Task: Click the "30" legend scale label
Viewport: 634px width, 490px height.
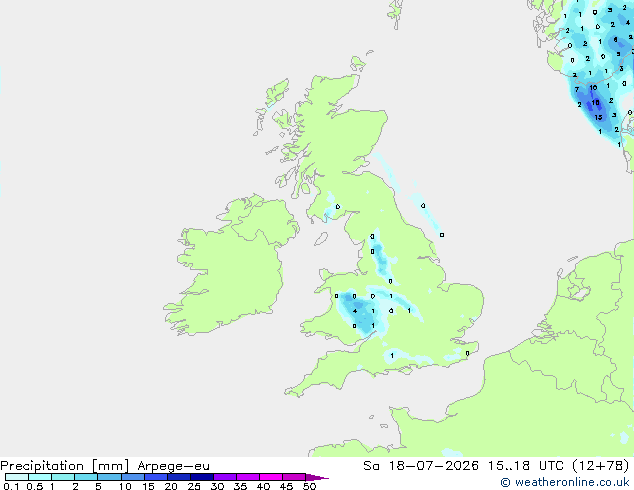Action: point(217,486)
